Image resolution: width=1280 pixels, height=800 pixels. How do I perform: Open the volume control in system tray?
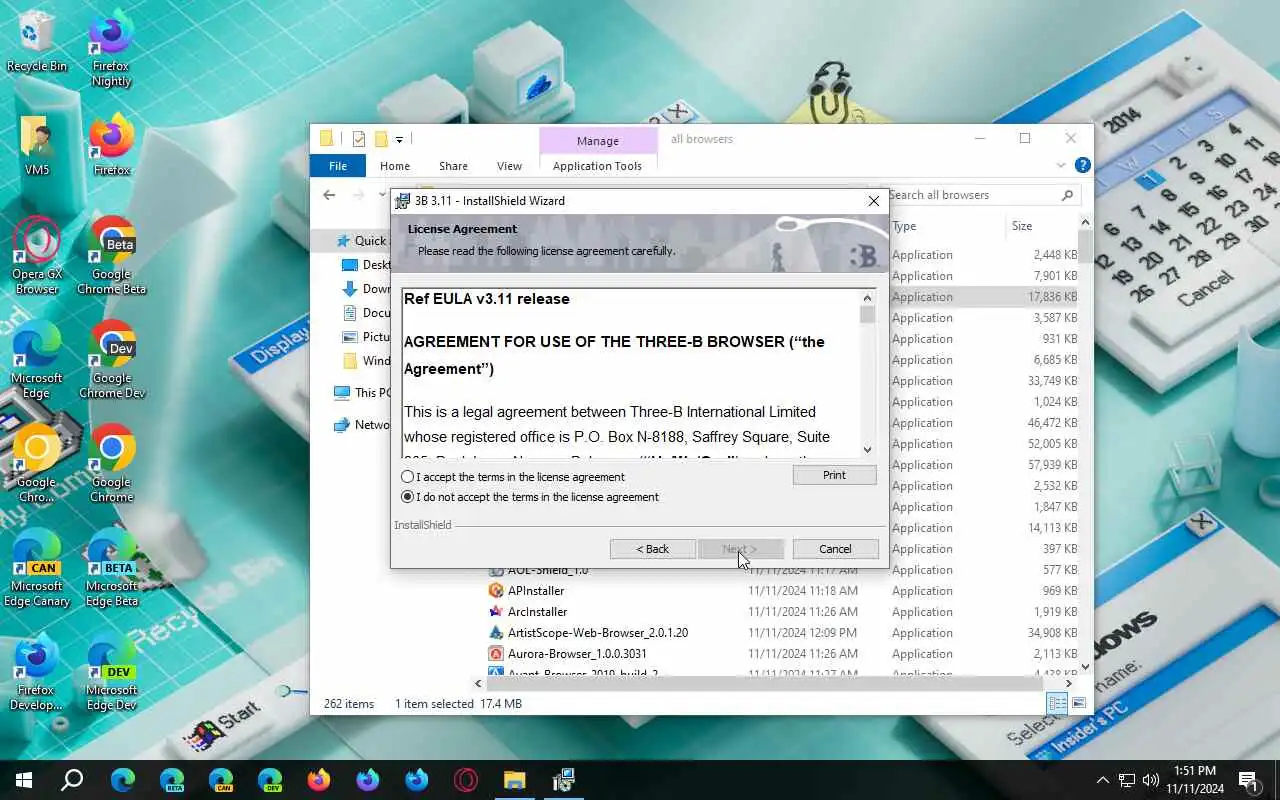1151,780
